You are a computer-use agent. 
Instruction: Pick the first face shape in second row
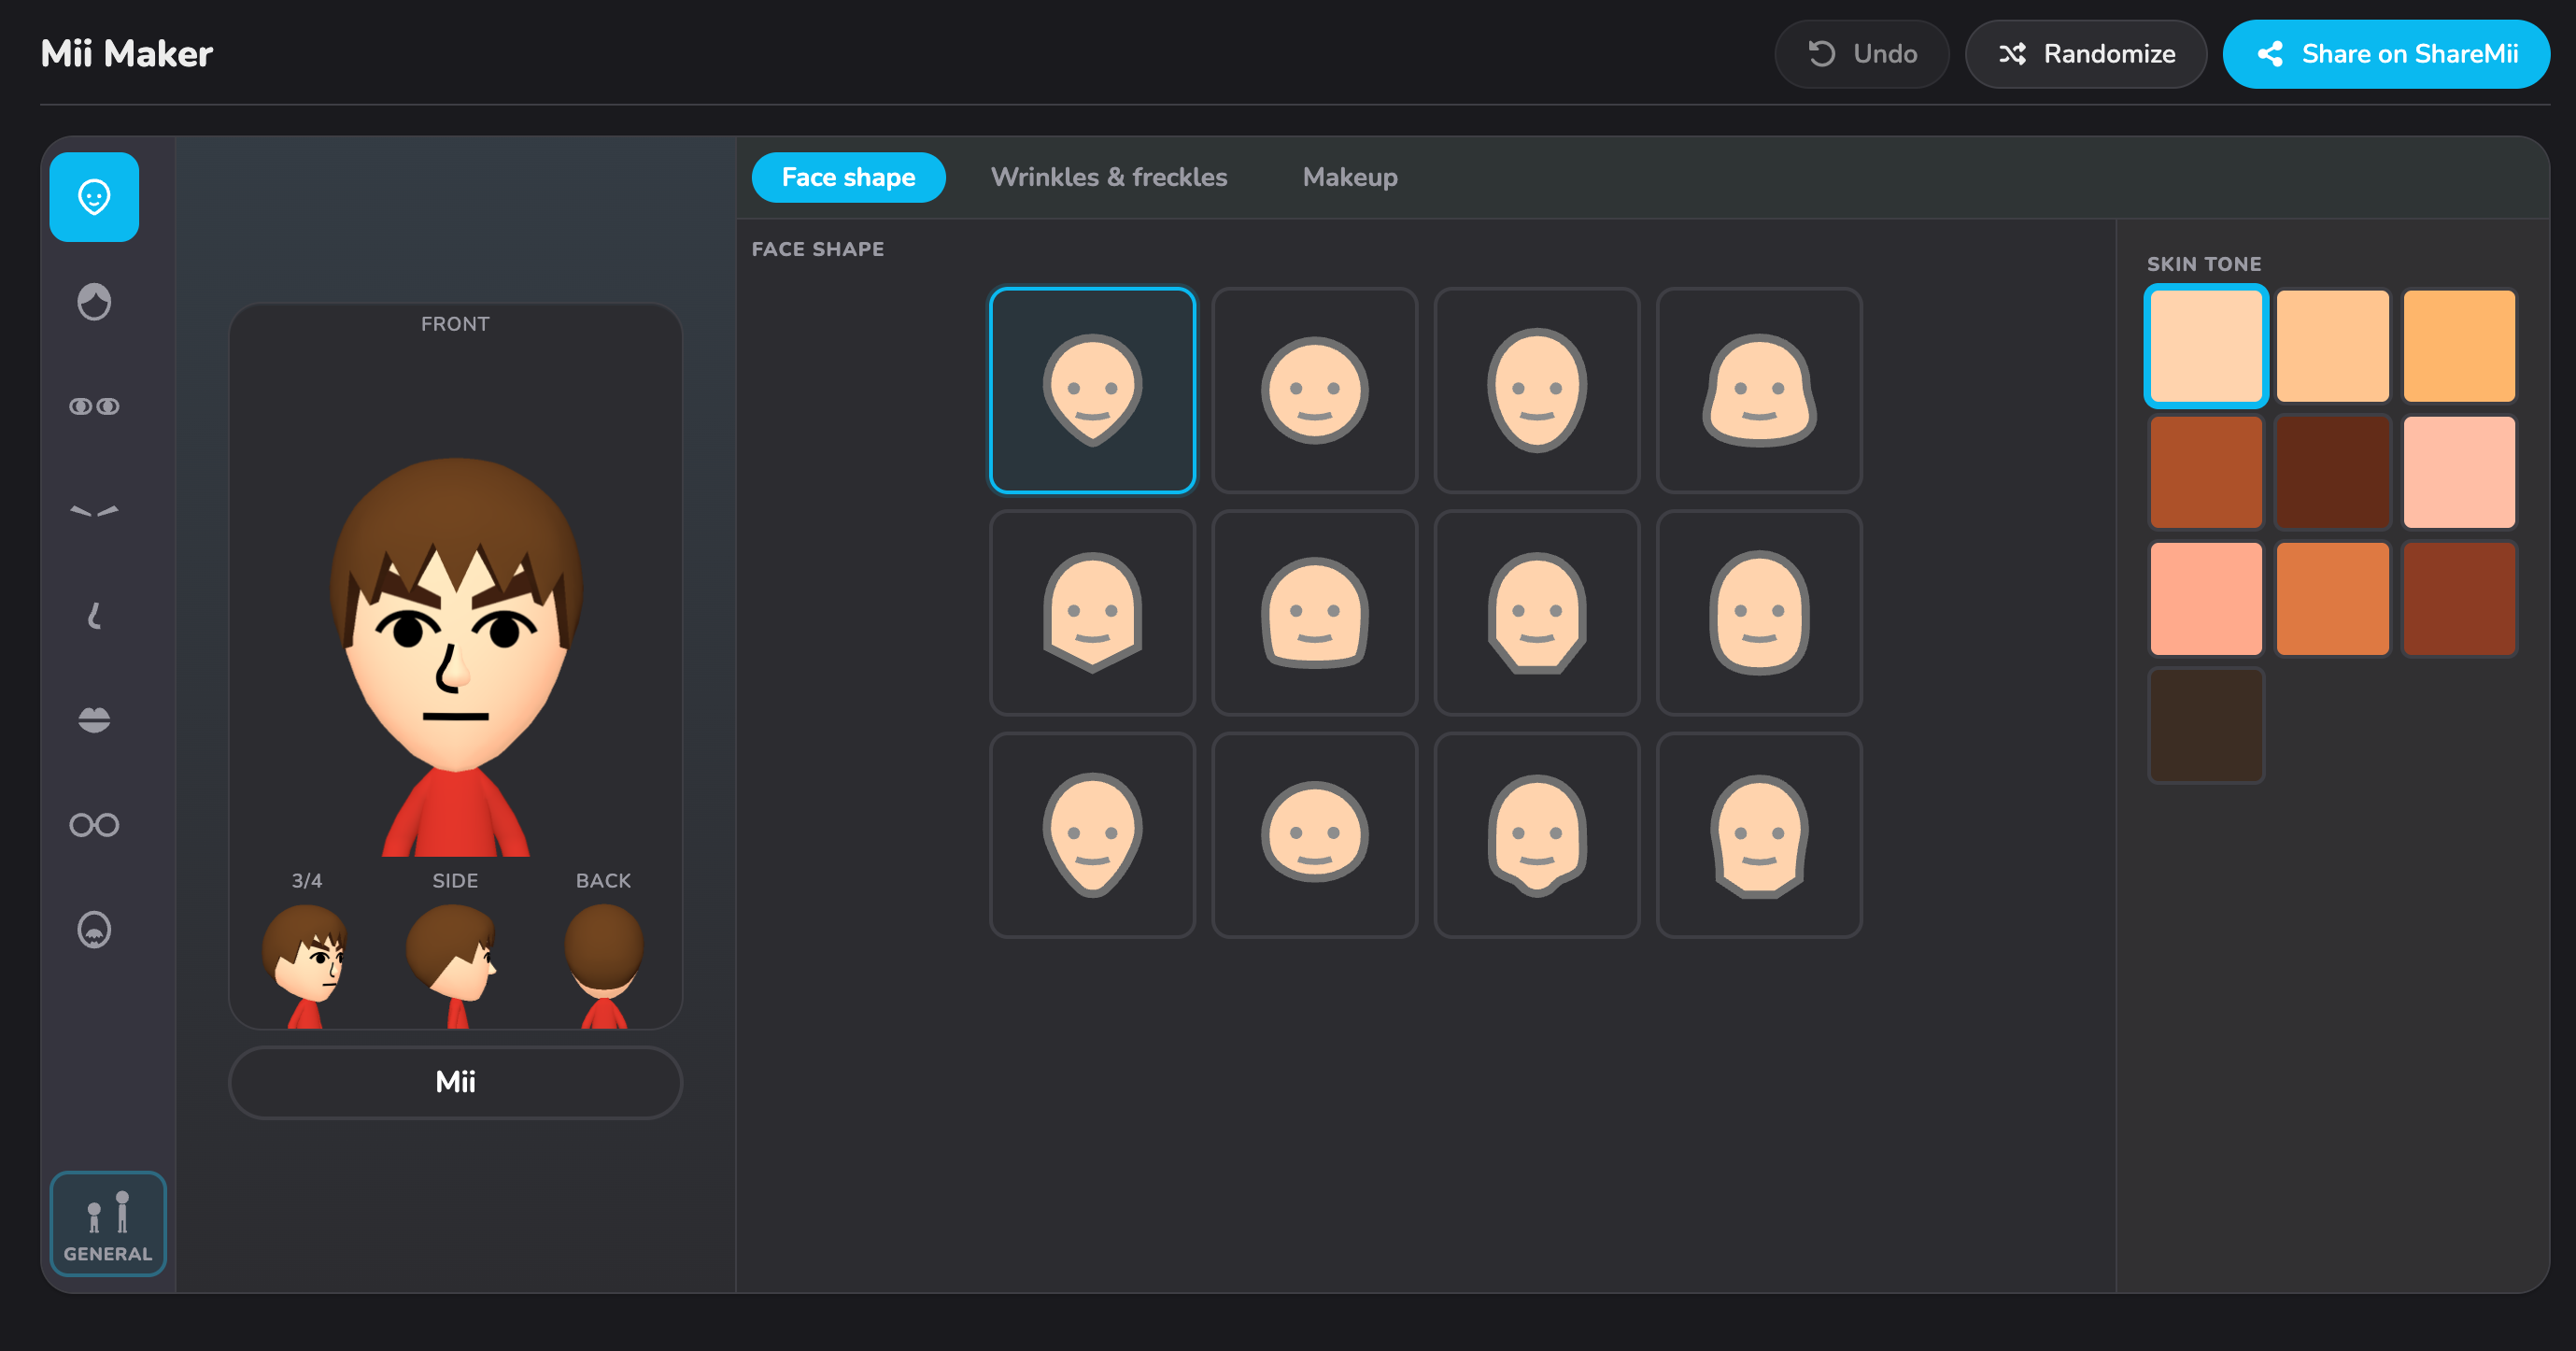tap(1092, 613)
